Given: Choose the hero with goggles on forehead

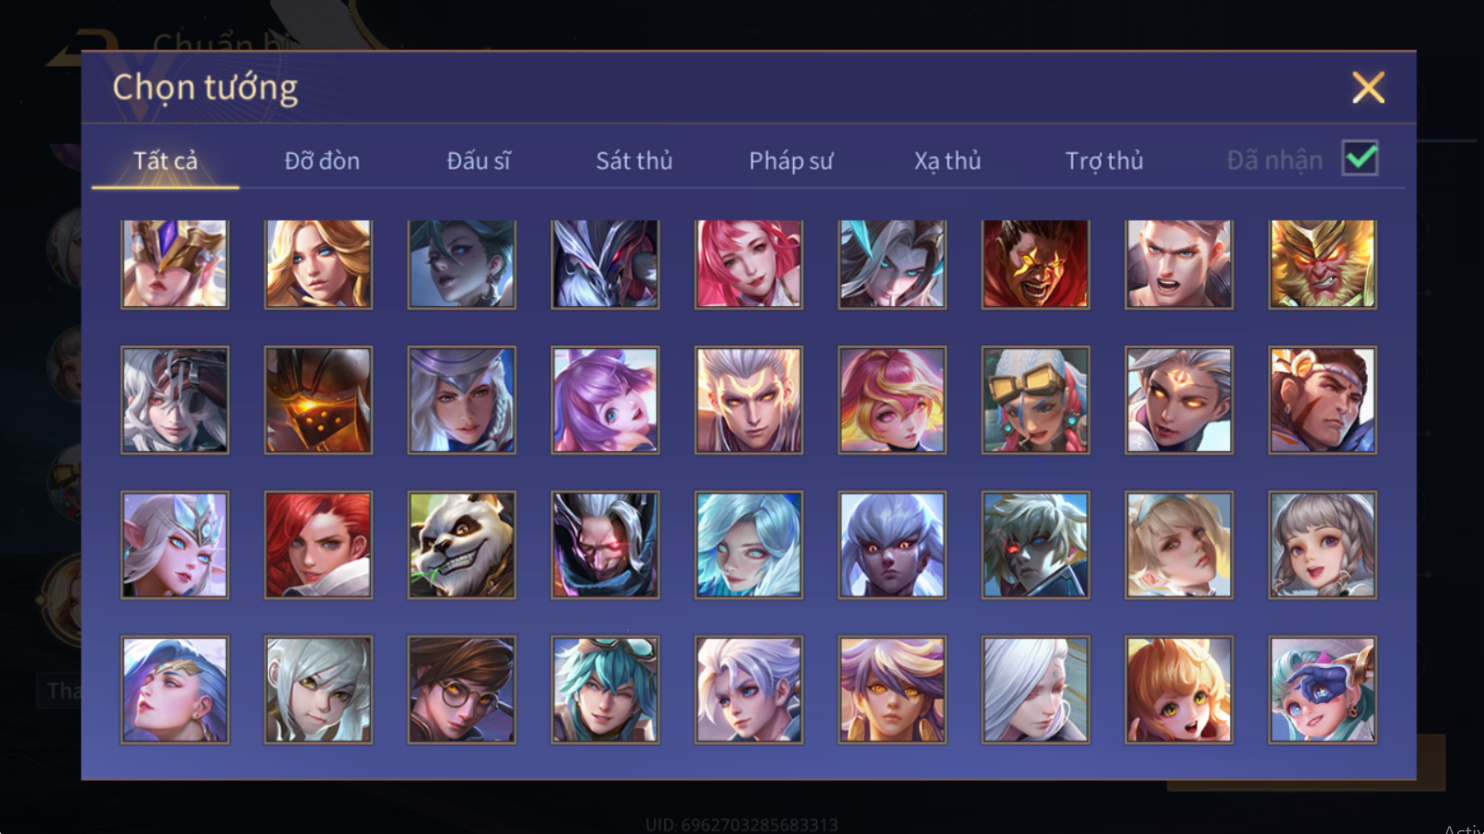Looking at the screenshot, I should click(x=1035, y=400).
